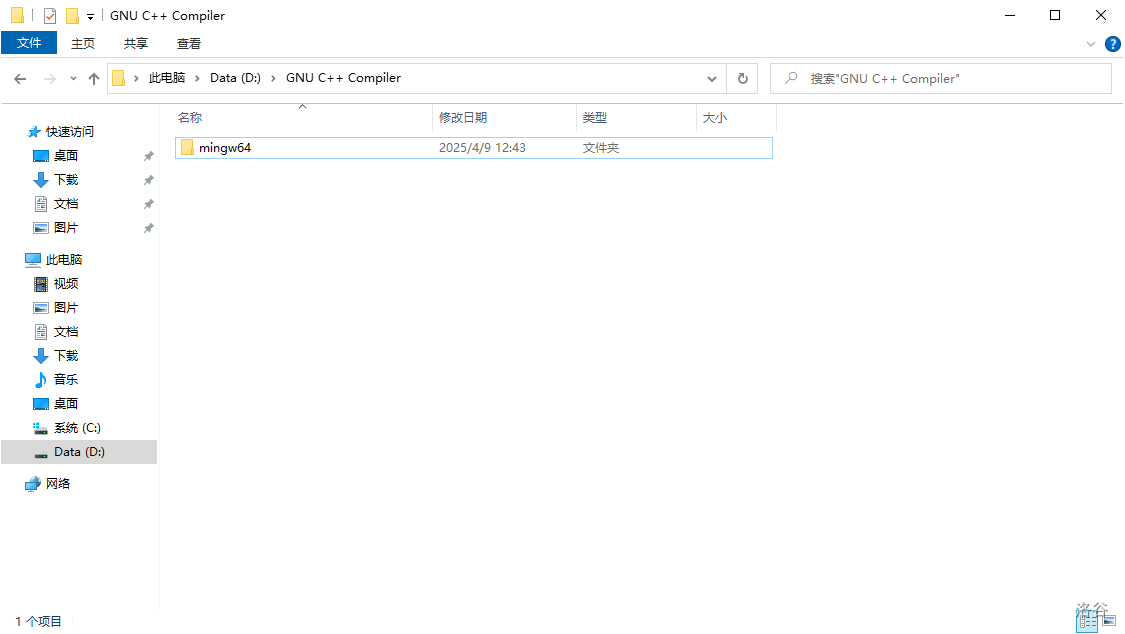Open the Help question mark icon

pyautogui.click(x=1112, y=44)
